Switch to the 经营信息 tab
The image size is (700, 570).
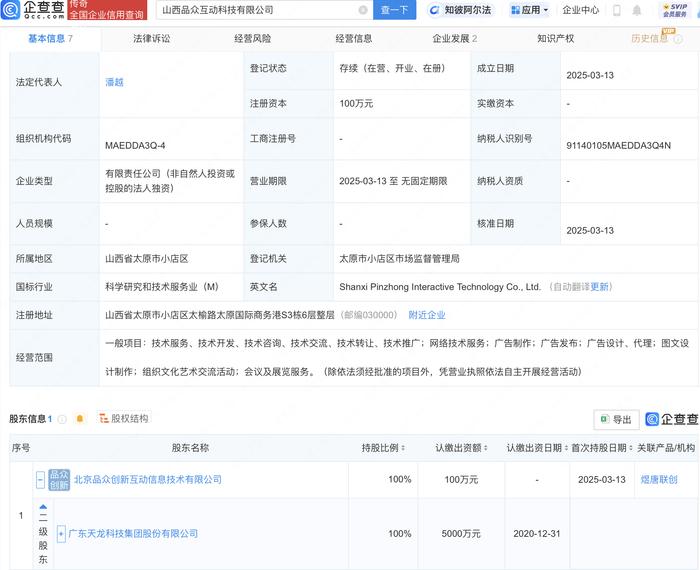click(354, 39)
